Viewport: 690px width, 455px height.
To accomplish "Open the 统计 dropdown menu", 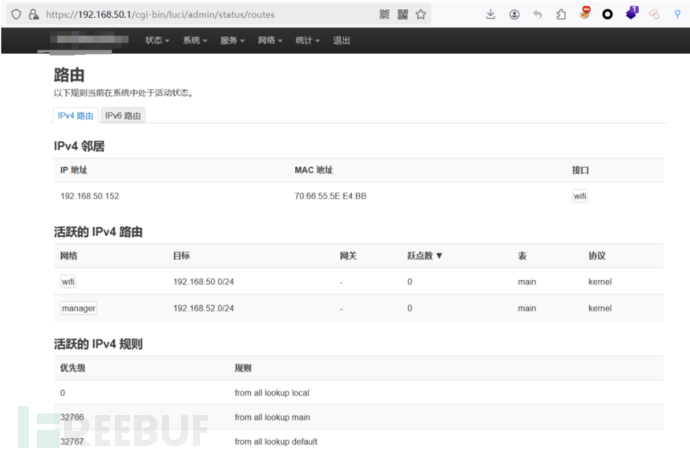I will [x=308, y=40].
